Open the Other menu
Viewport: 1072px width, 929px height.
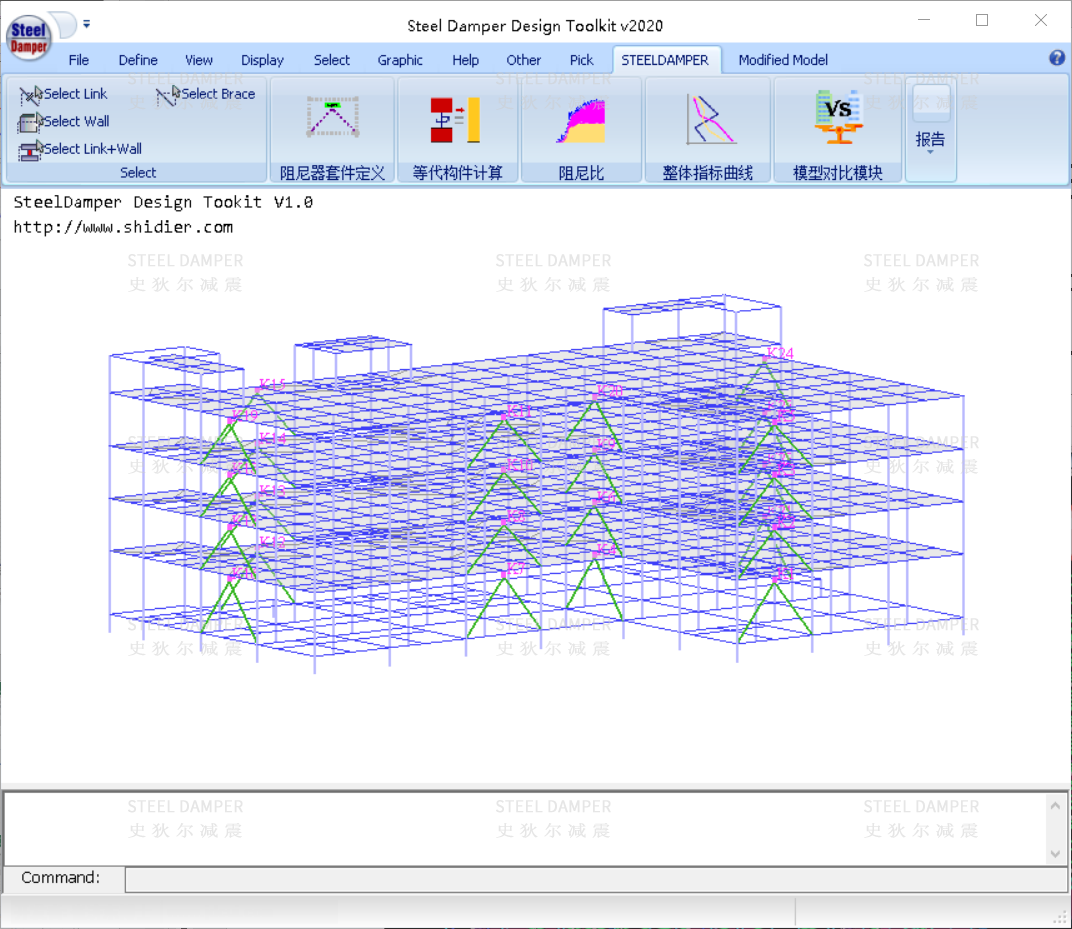(x=524, y=60)
